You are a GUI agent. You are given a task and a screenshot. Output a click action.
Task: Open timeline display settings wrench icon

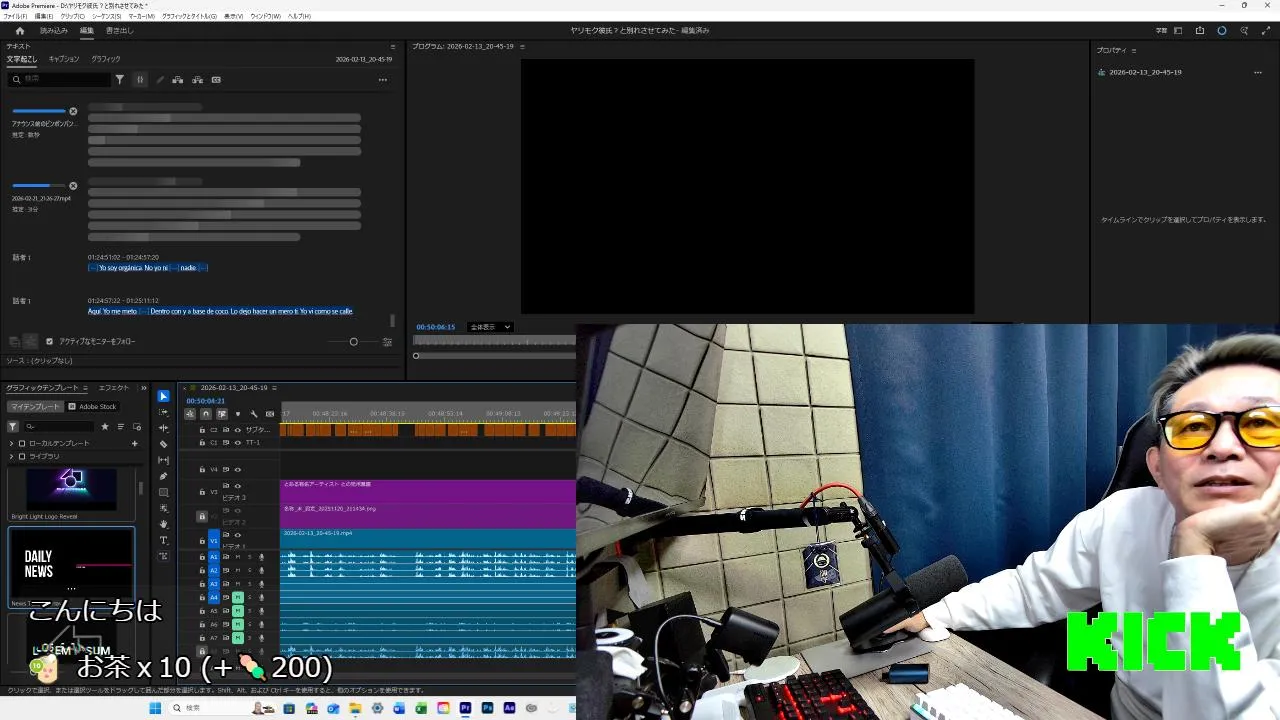click(x=254, y=414)
